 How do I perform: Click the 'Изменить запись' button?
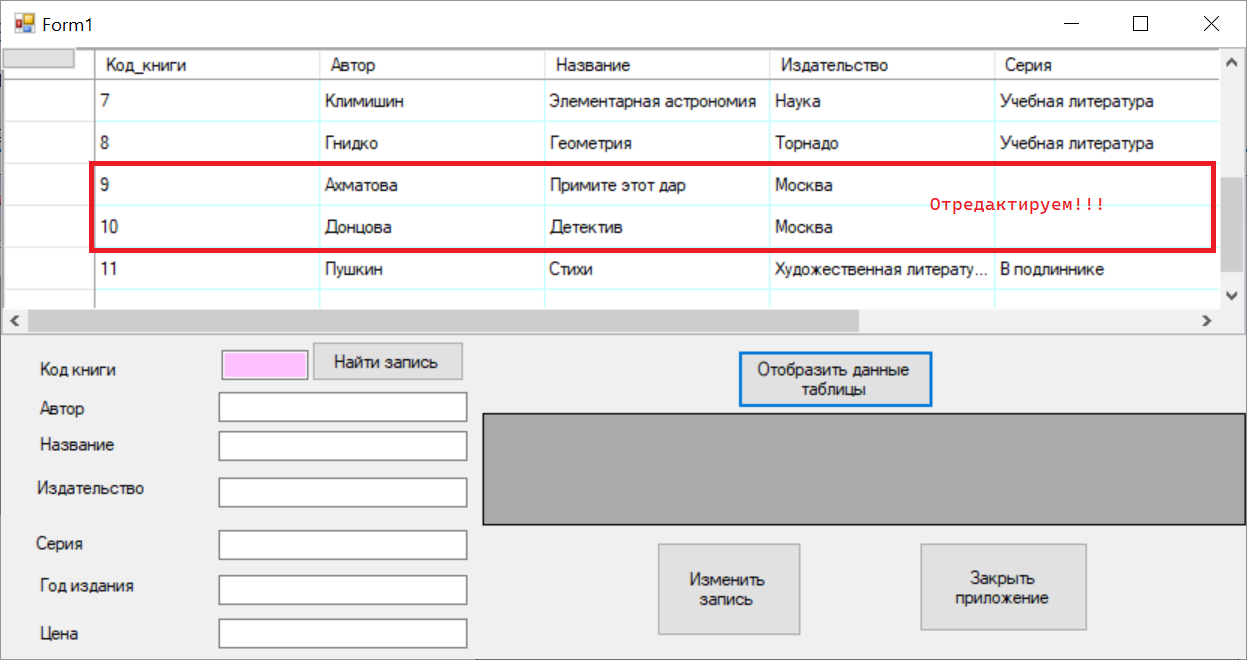pos(728,589)
